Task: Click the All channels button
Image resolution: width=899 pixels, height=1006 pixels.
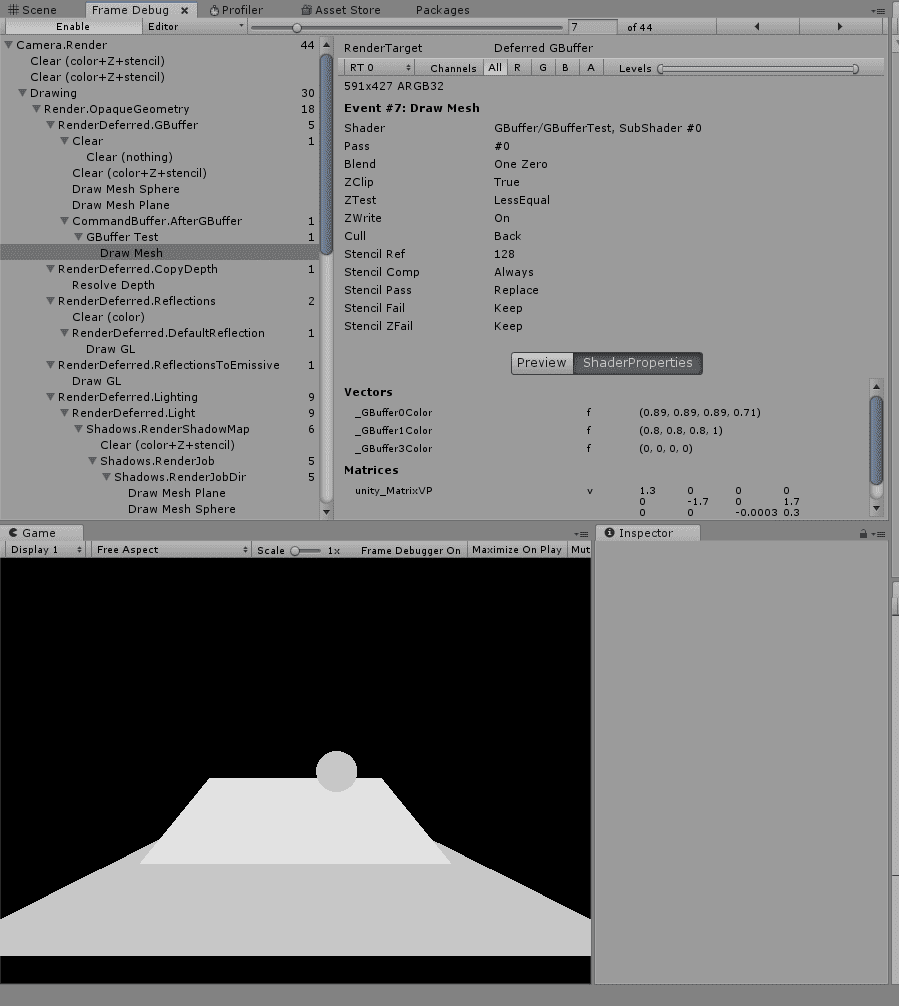Action: 496,68
